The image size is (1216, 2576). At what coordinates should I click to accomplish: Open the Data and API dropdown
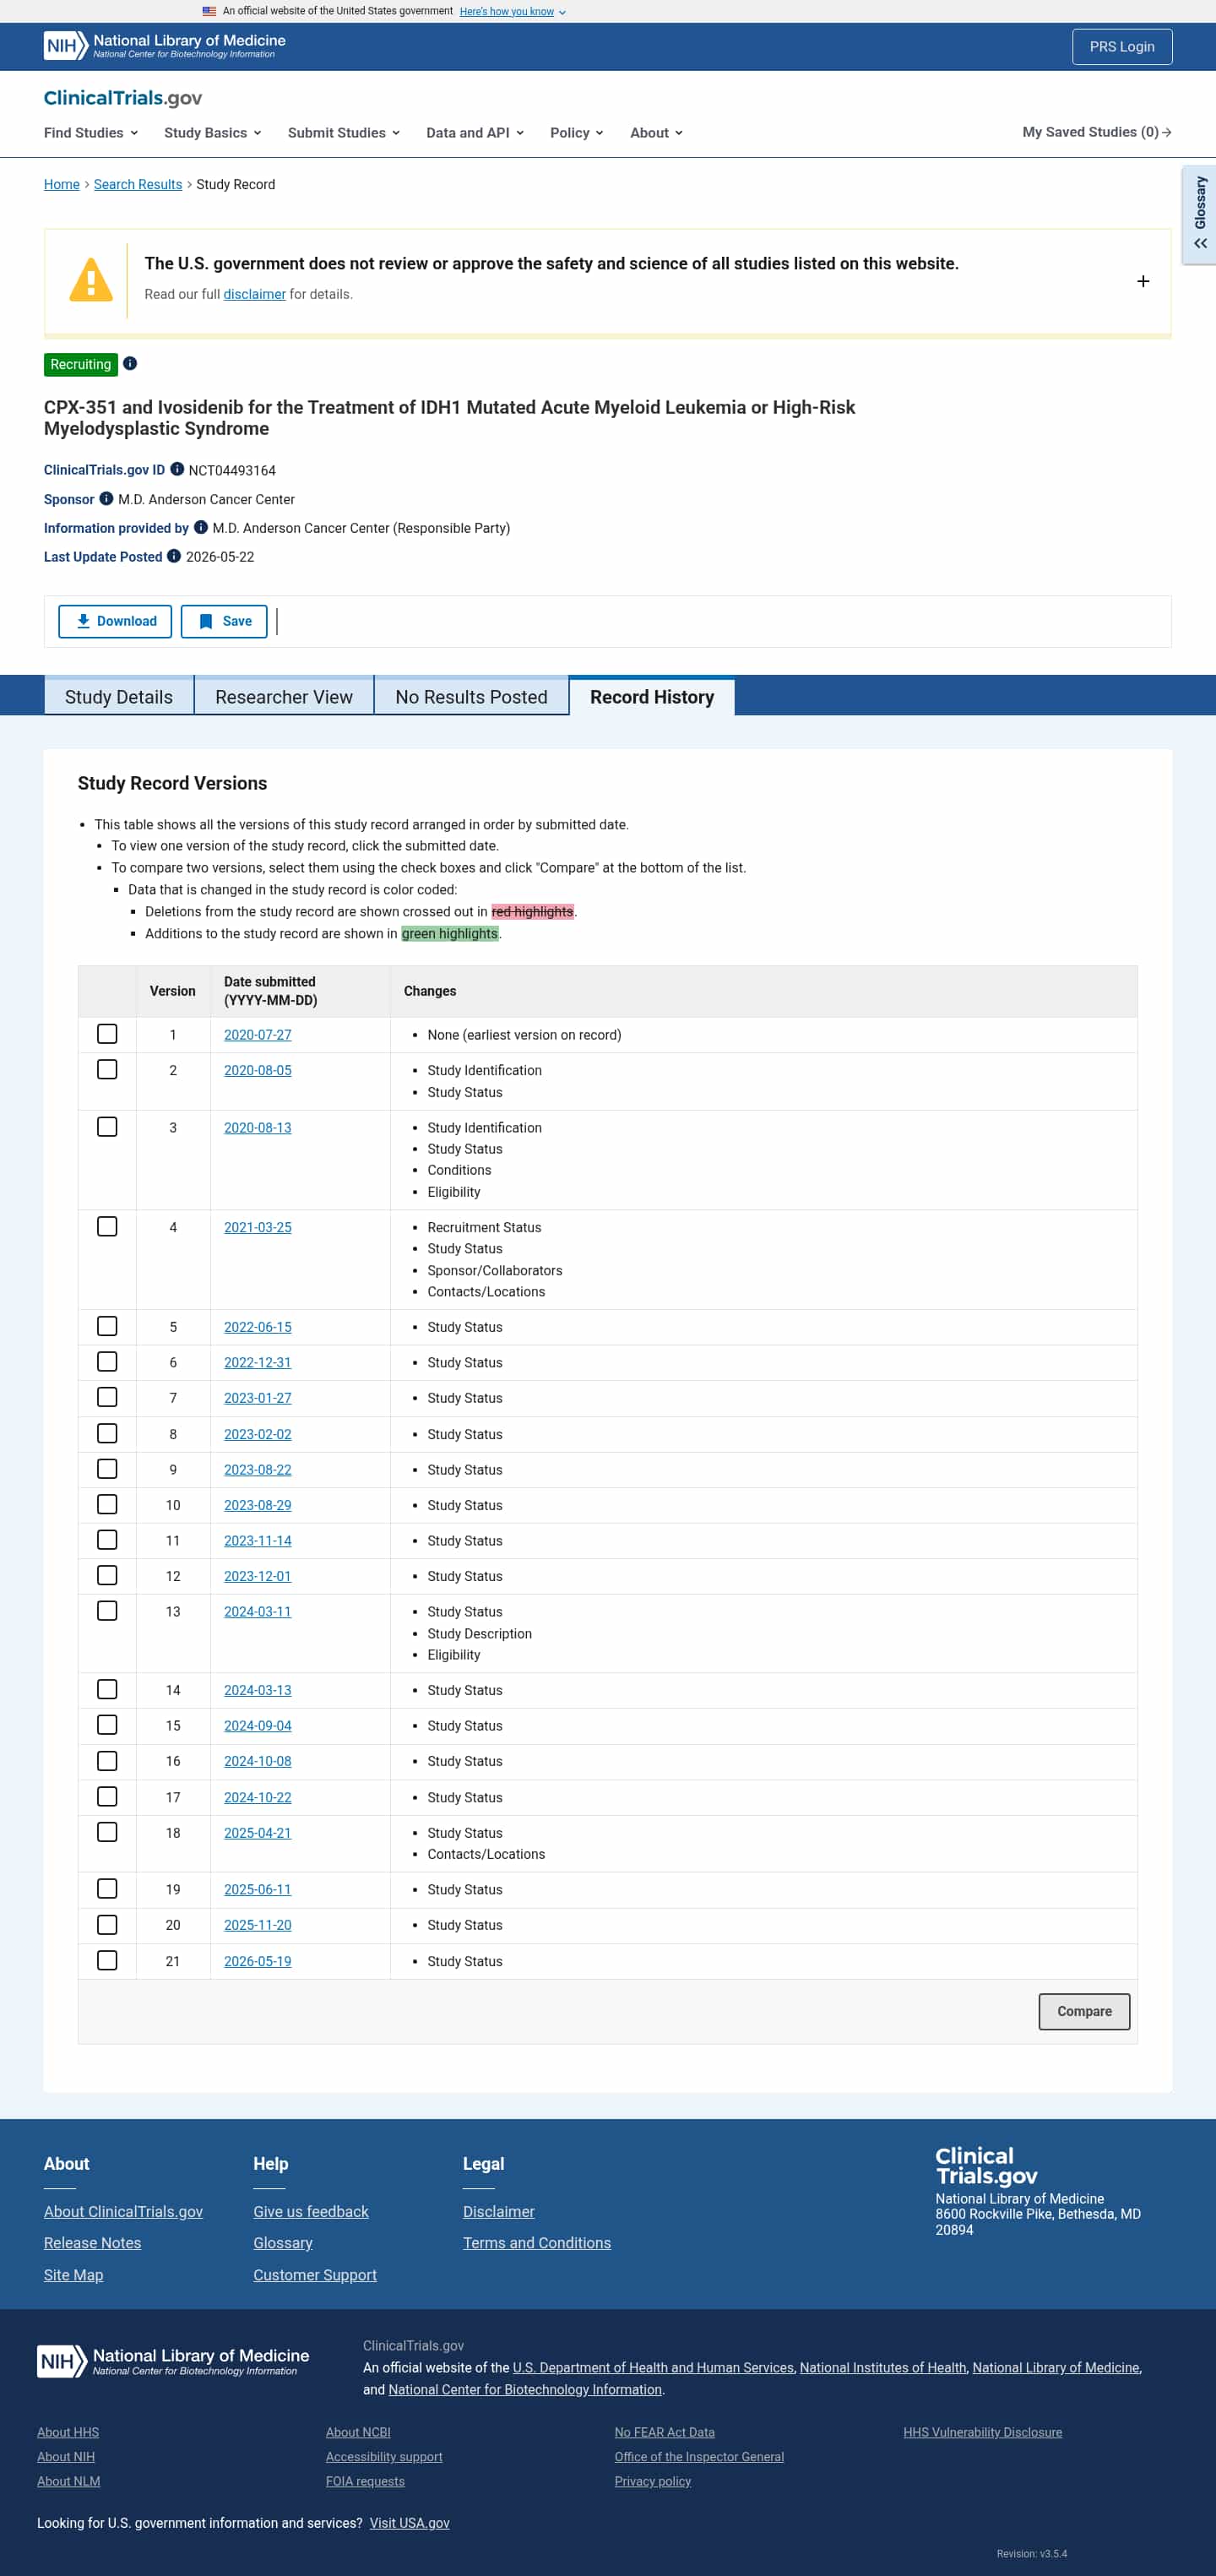(475, 132)
